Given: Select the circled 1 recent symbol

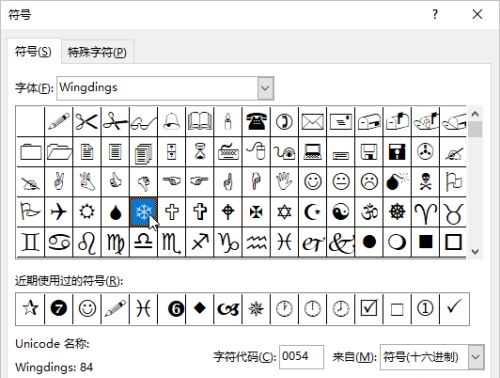Looking at the screenshot, I should click(x=425, y=308).
